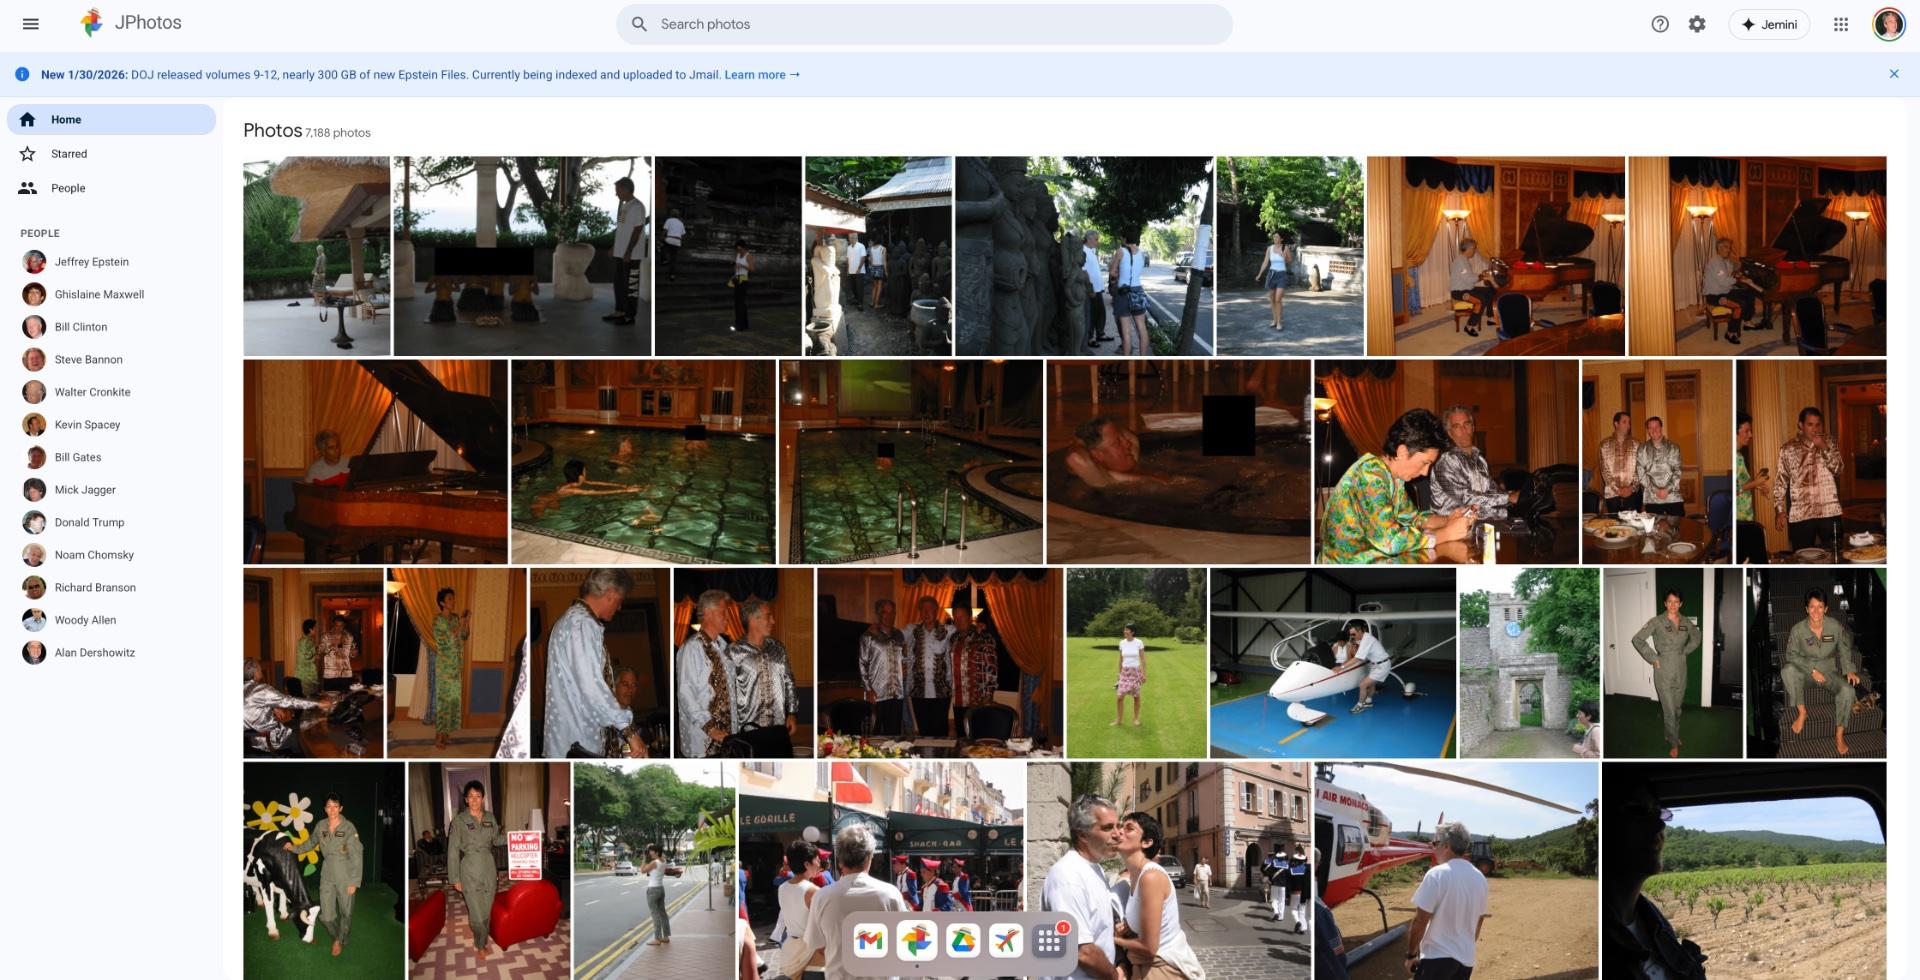
Task: Open the settings gear icon
Action: click(x=1697, y=24)
